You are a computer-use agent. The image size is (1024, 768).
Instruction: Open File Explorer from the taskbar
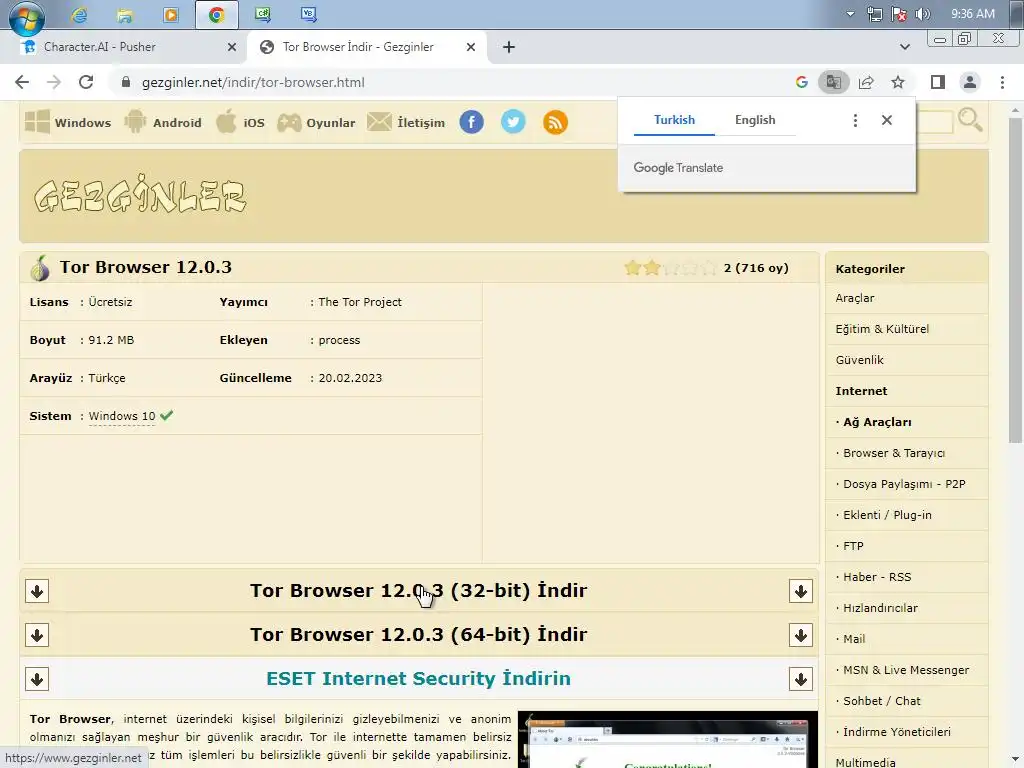[x=125, y=14]
